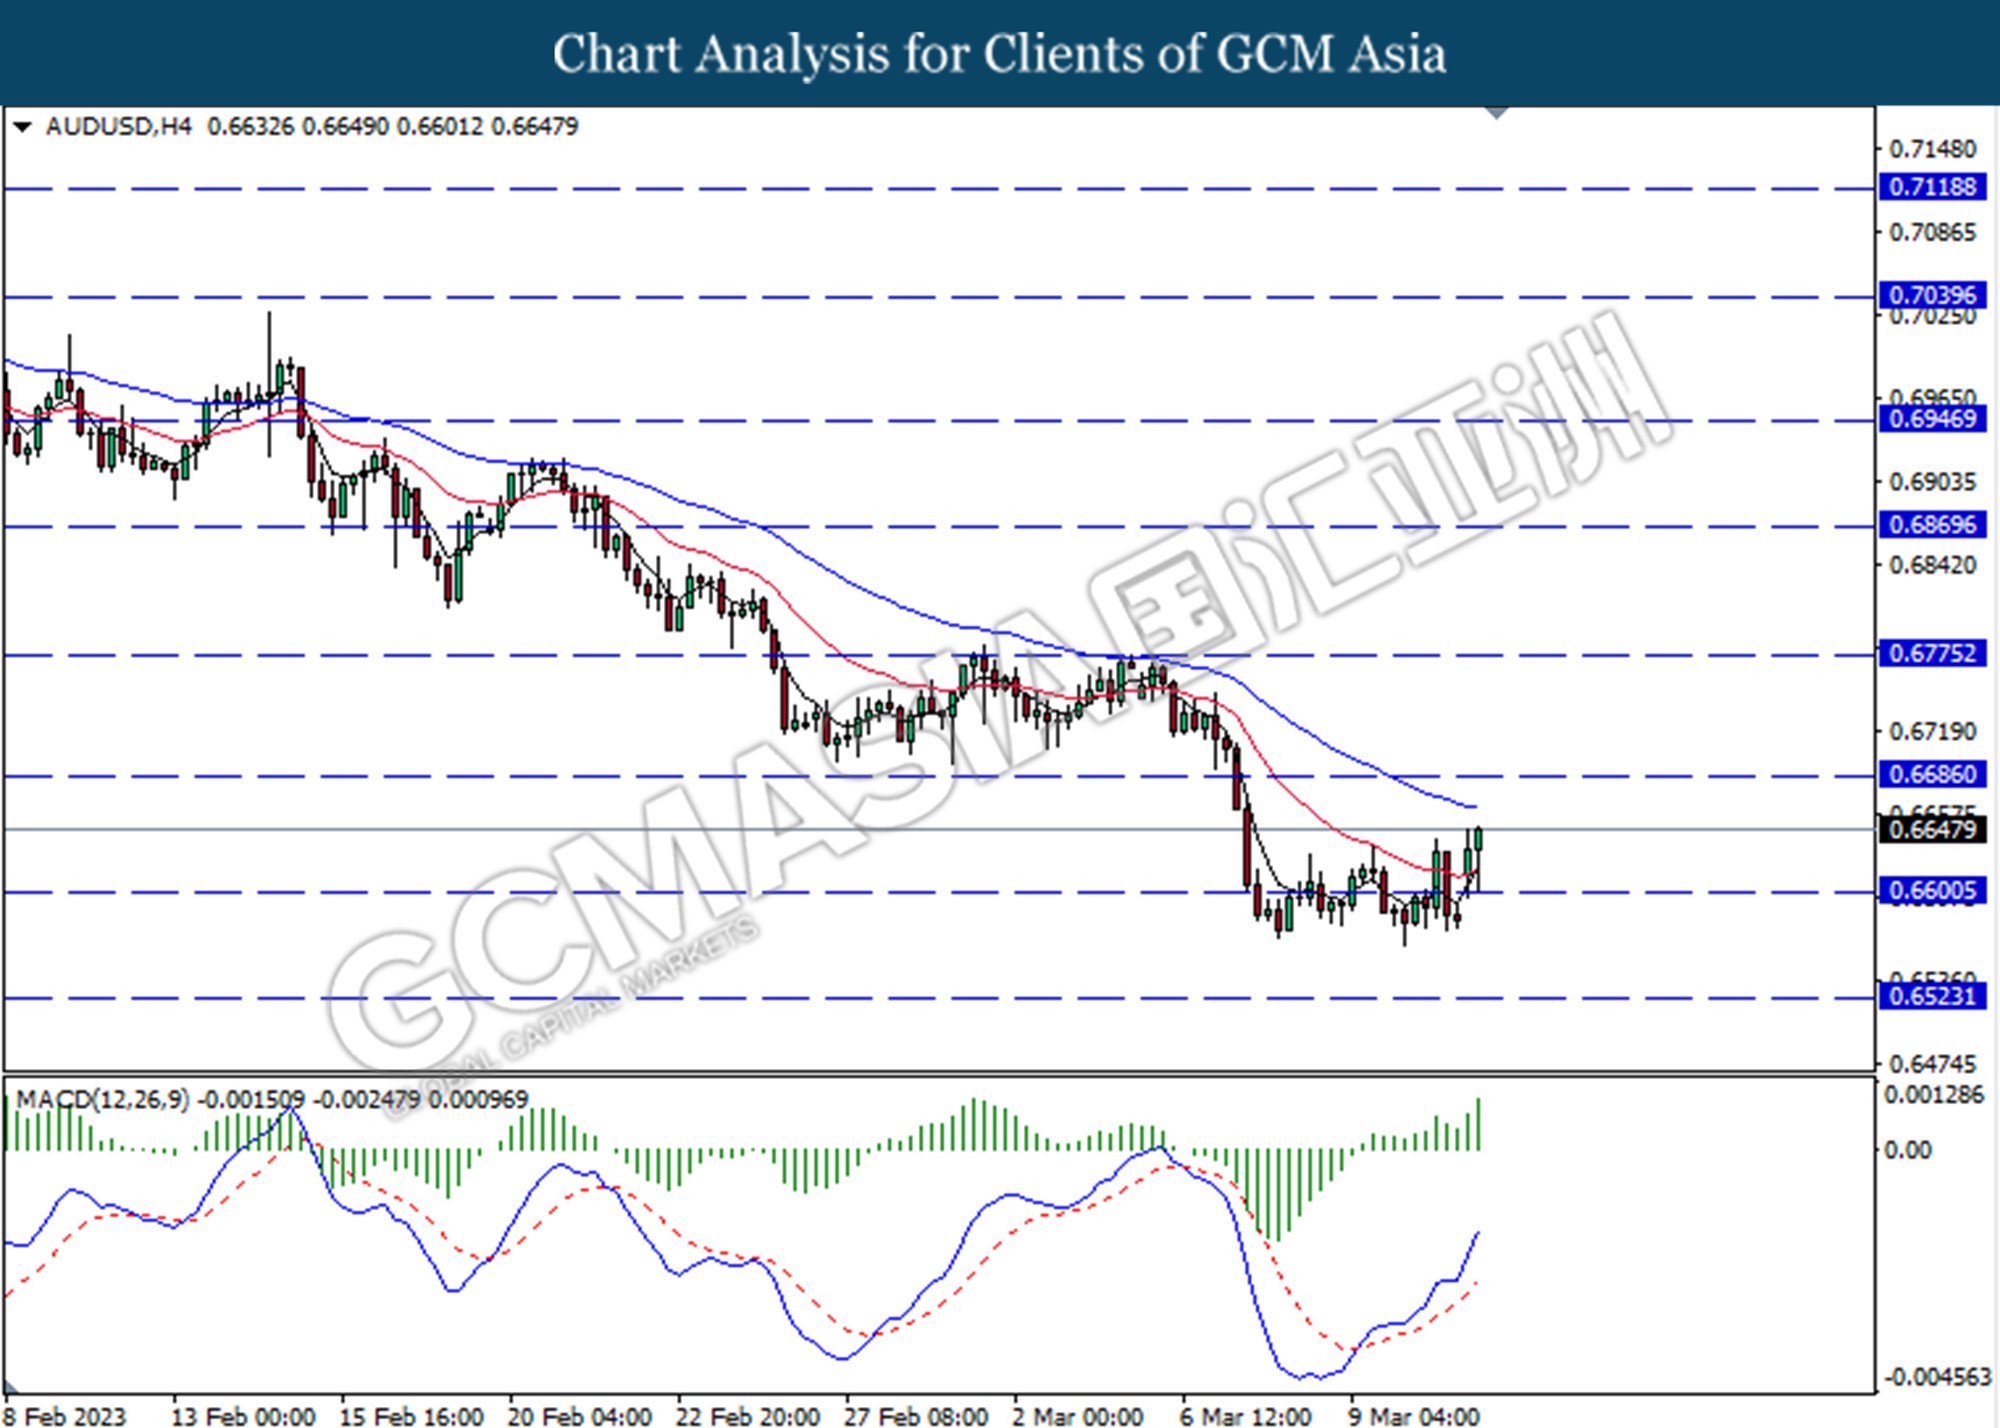Click the MACD(12,26,9) indicator label
Image resolution: width=2000 pixels, height=1428 pixels.
tap(102, 1100)
